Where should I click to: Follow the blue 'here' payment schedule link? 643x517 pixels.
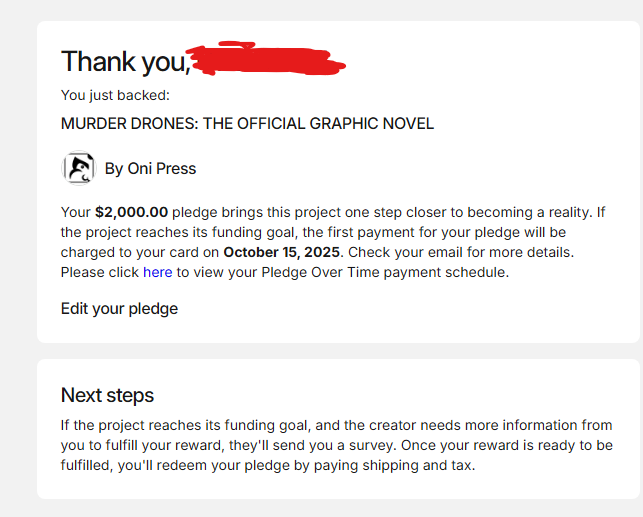pyautogui.click(x=157, y=272)
